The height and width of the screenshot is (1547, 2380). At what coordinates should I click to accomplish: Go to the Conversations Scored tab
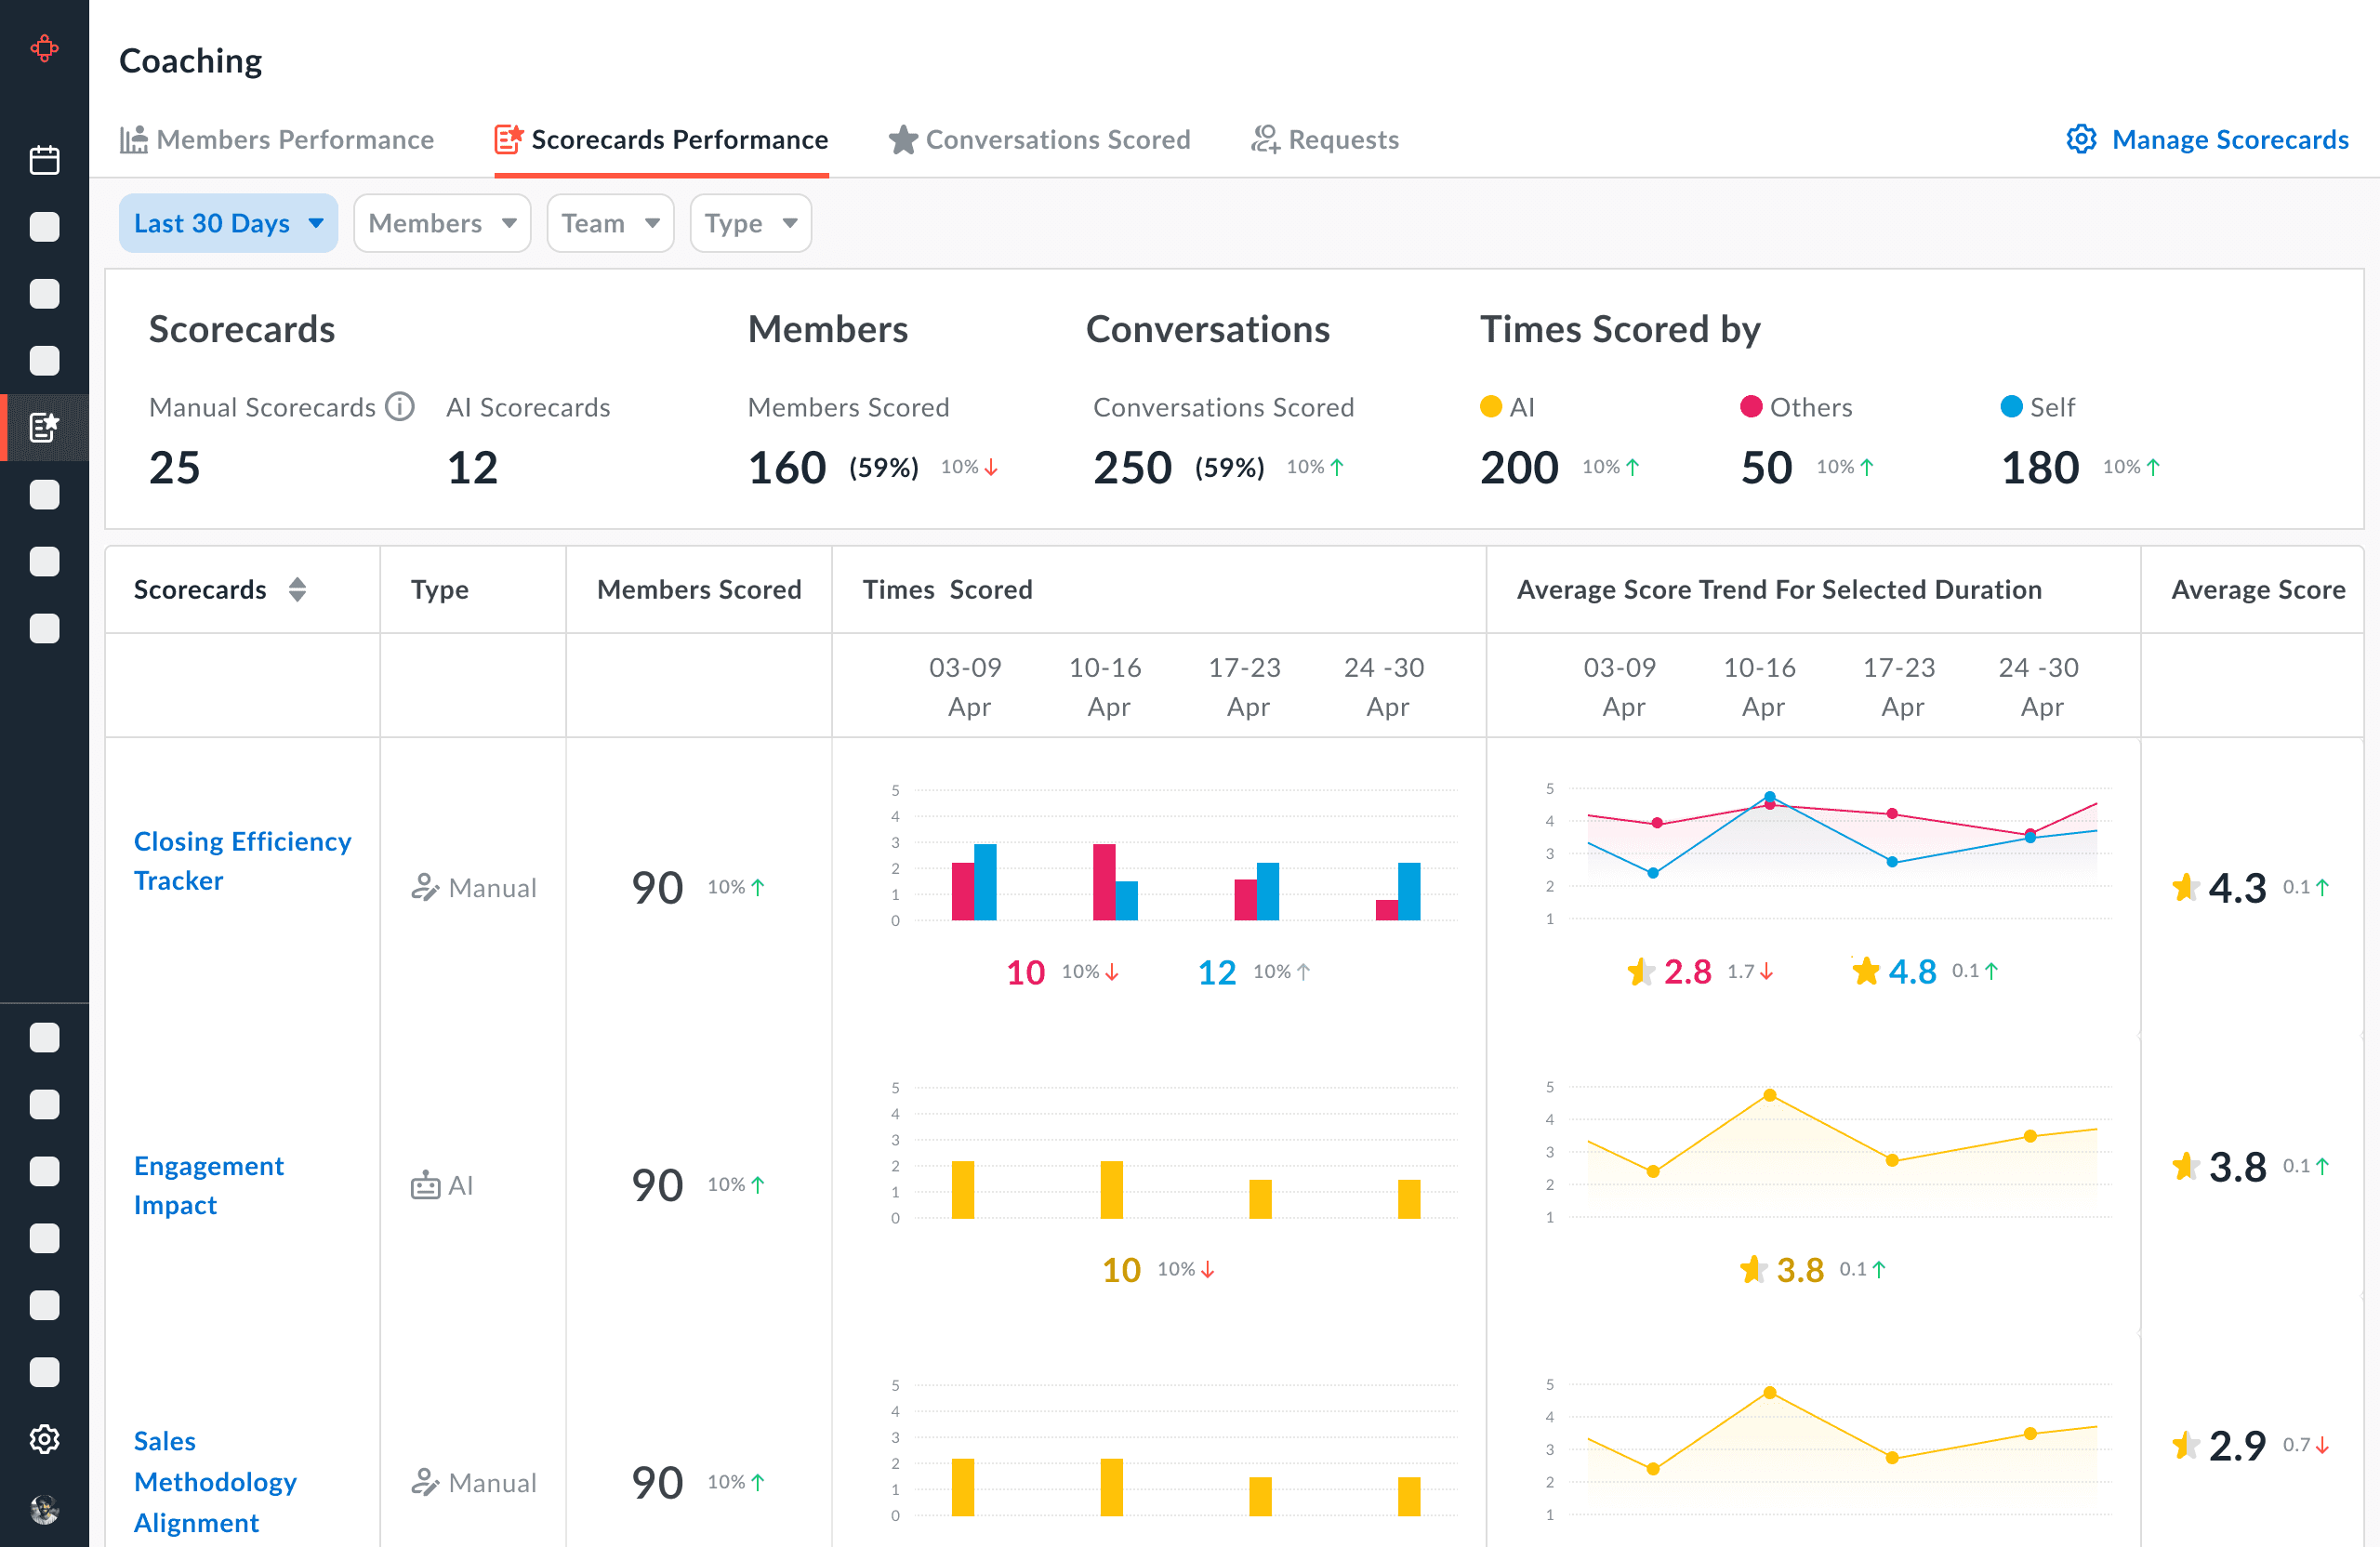pos(1039,139)
